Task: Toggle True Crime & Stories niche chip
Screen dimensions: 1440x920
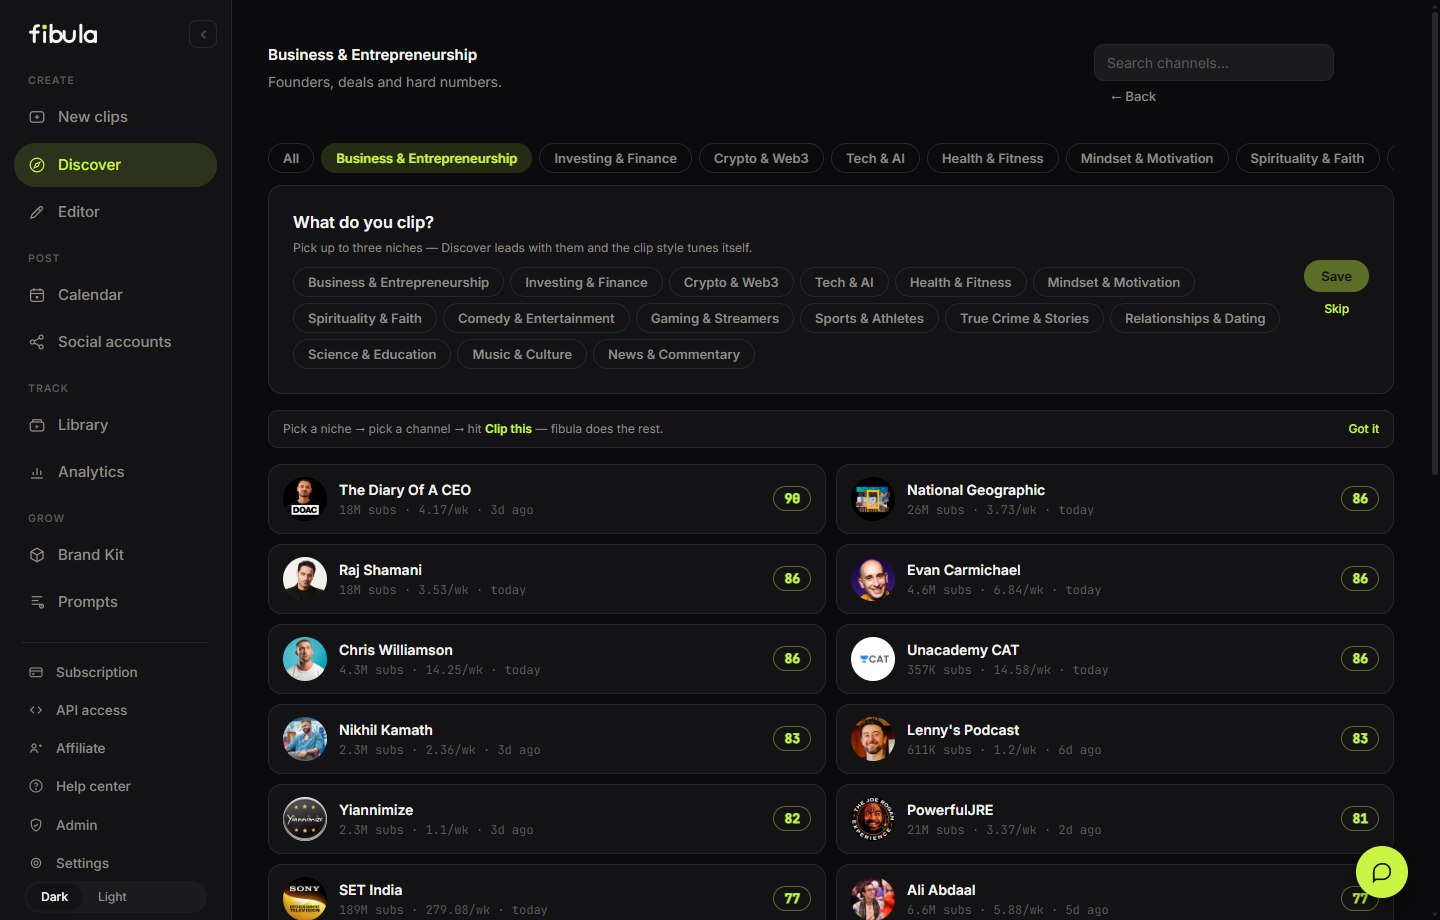Action: click(1024, 318)
